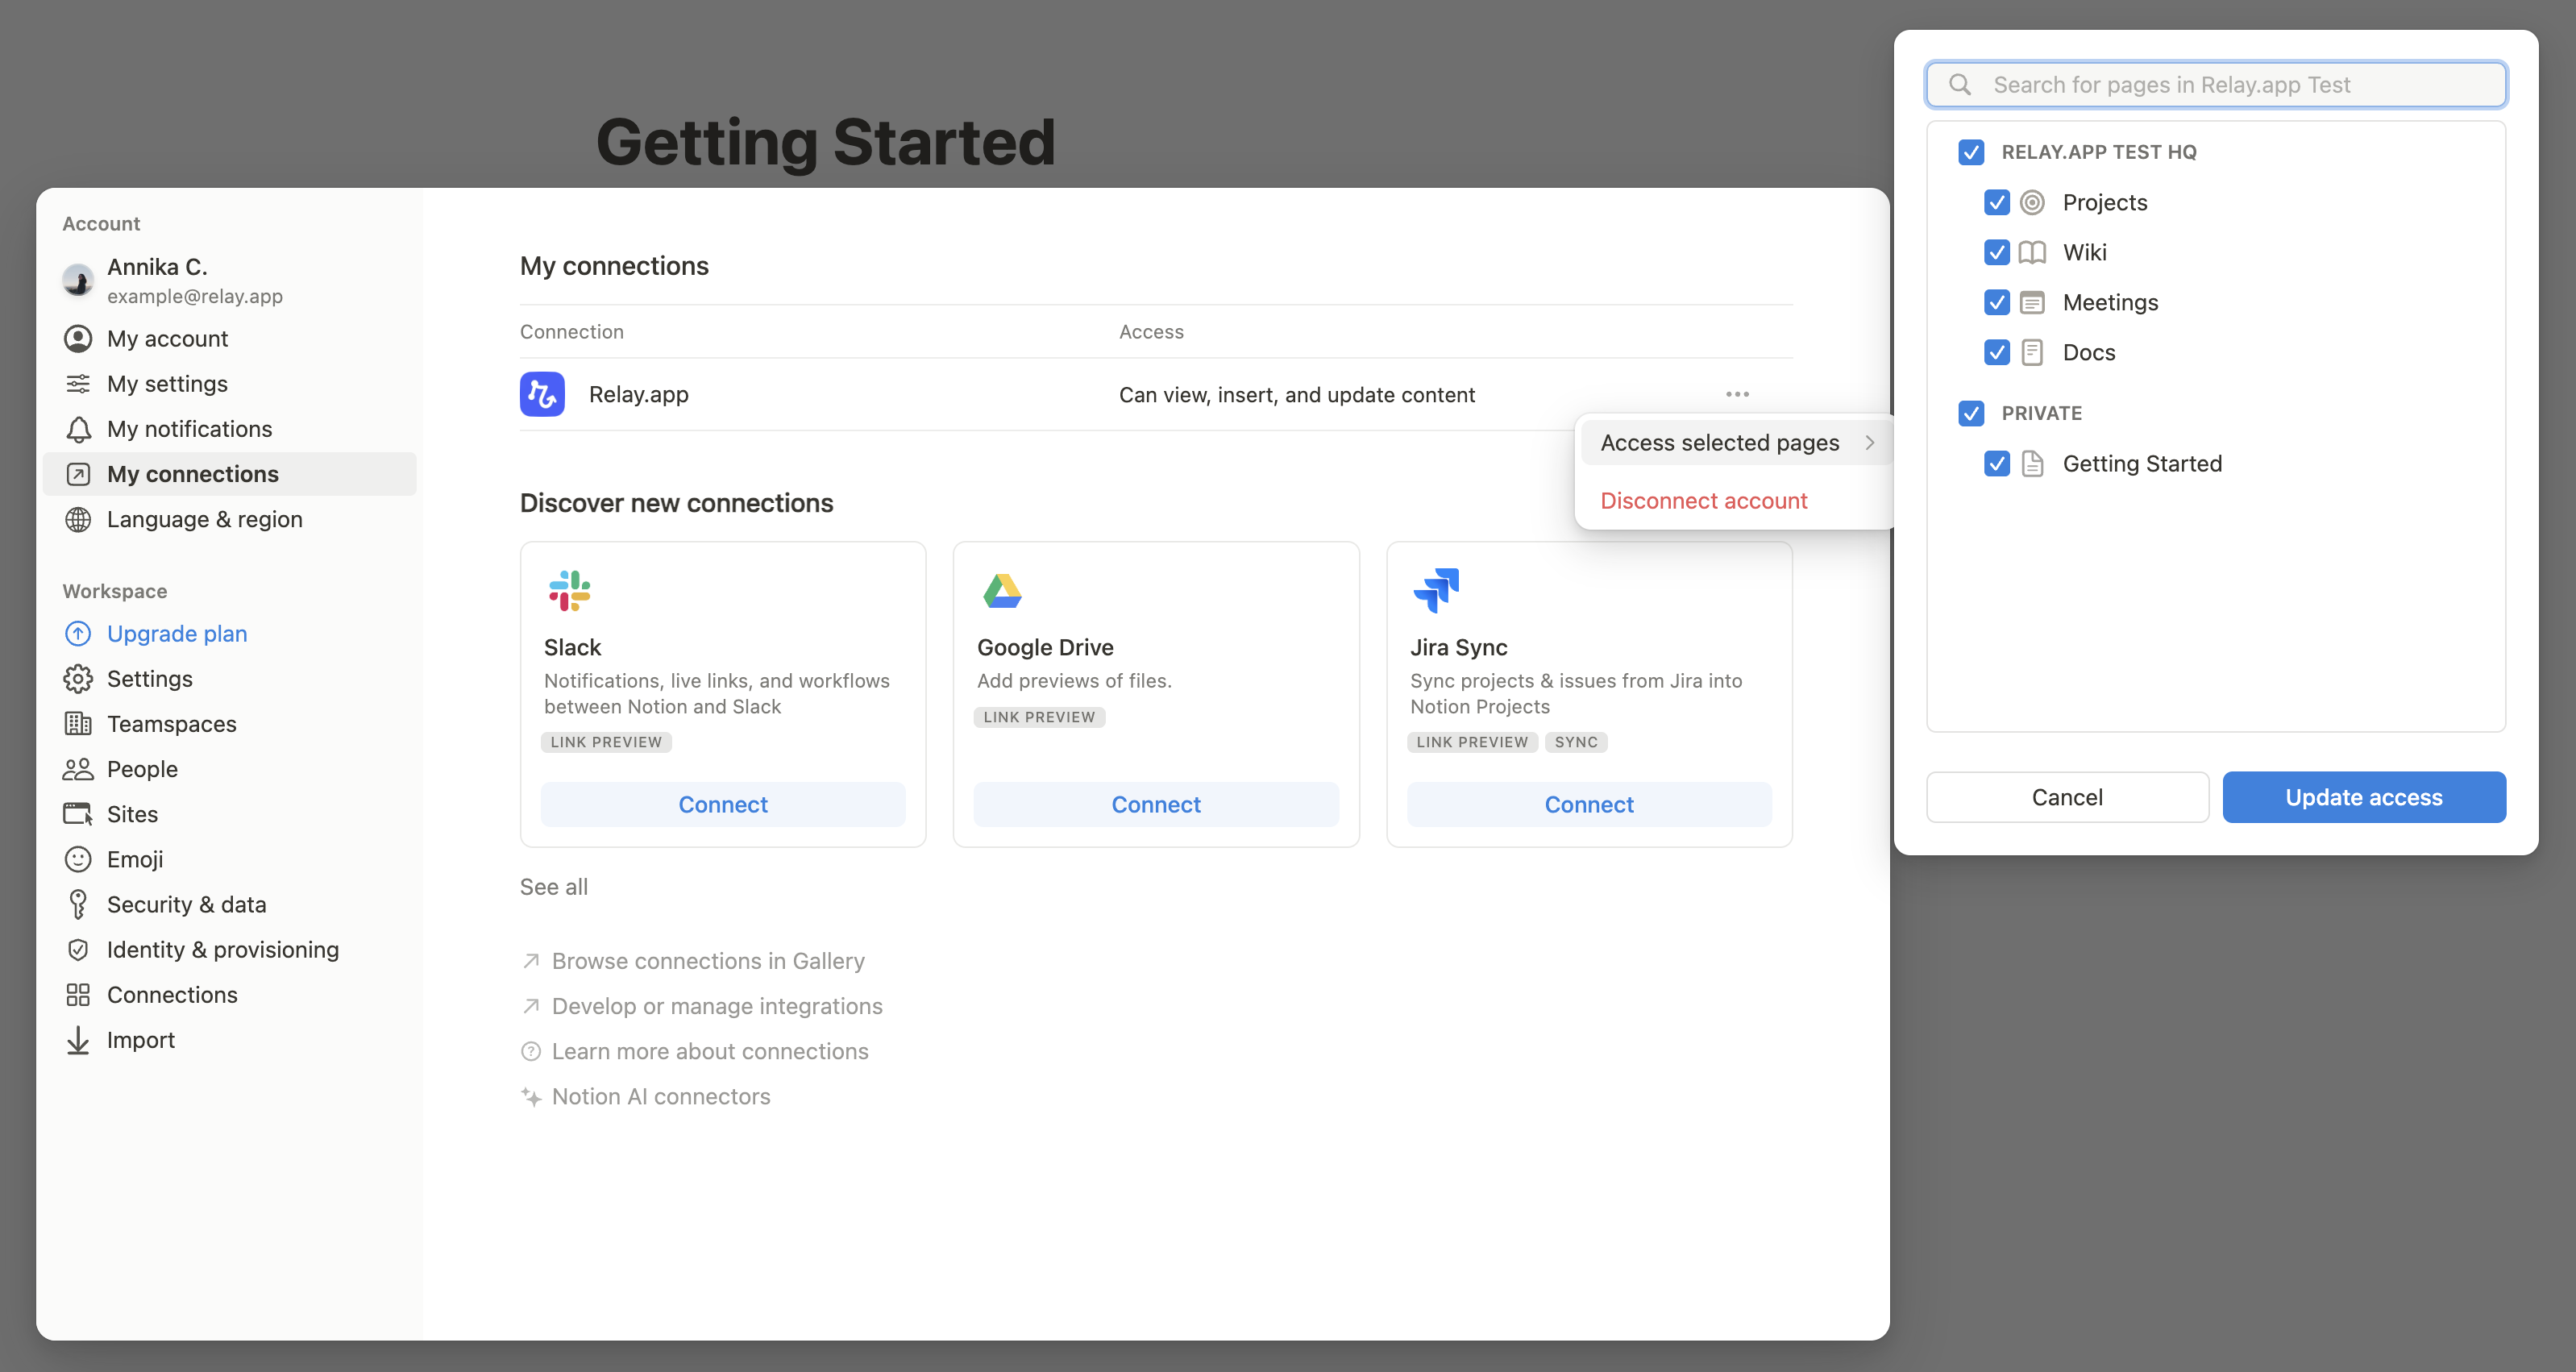Click Update access button
Image resolution: width=2576 pixels, height=1372 pixels.
[2363, 796]
